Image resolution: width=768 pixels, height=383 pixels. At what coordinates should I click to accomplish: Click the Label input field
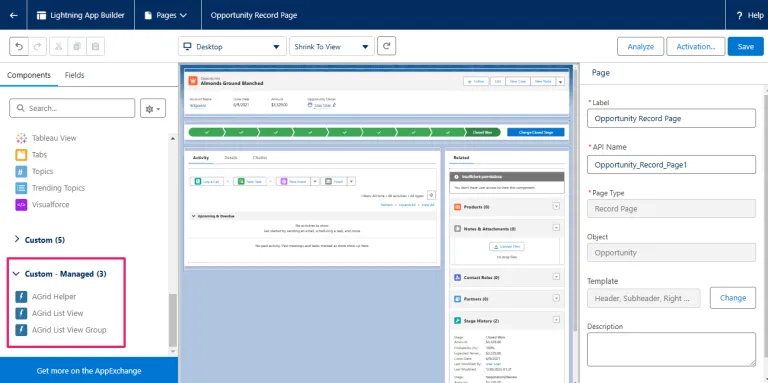point(672,119)
